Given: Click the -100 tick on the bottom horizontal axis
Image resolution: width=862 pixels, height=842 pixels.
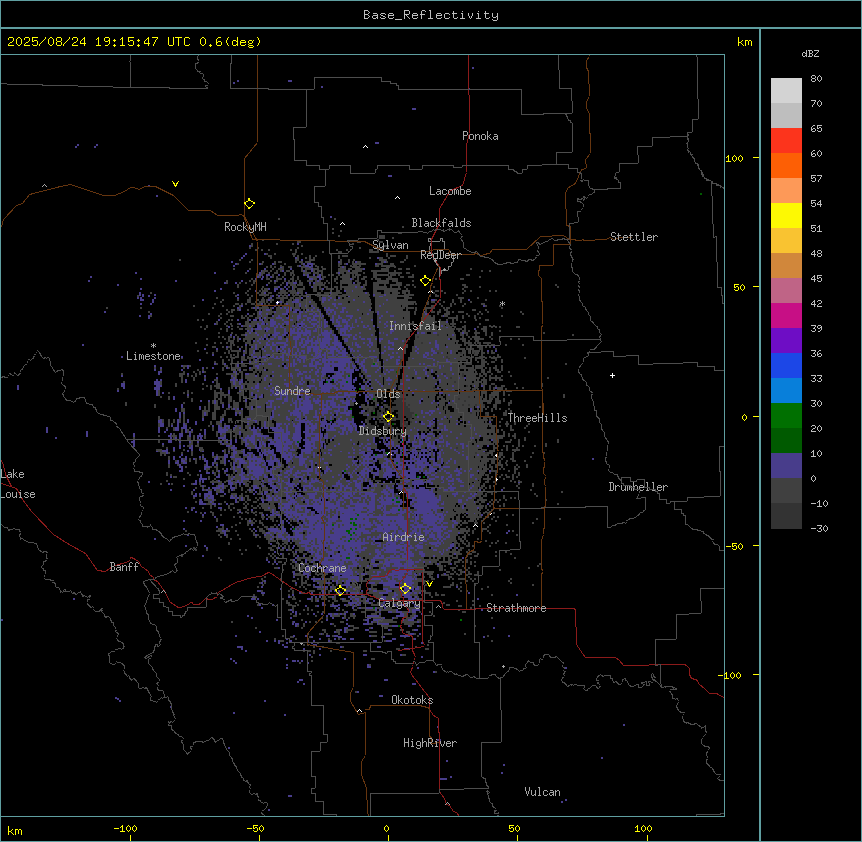Looking at the screenshot, I should pos(125,828).
